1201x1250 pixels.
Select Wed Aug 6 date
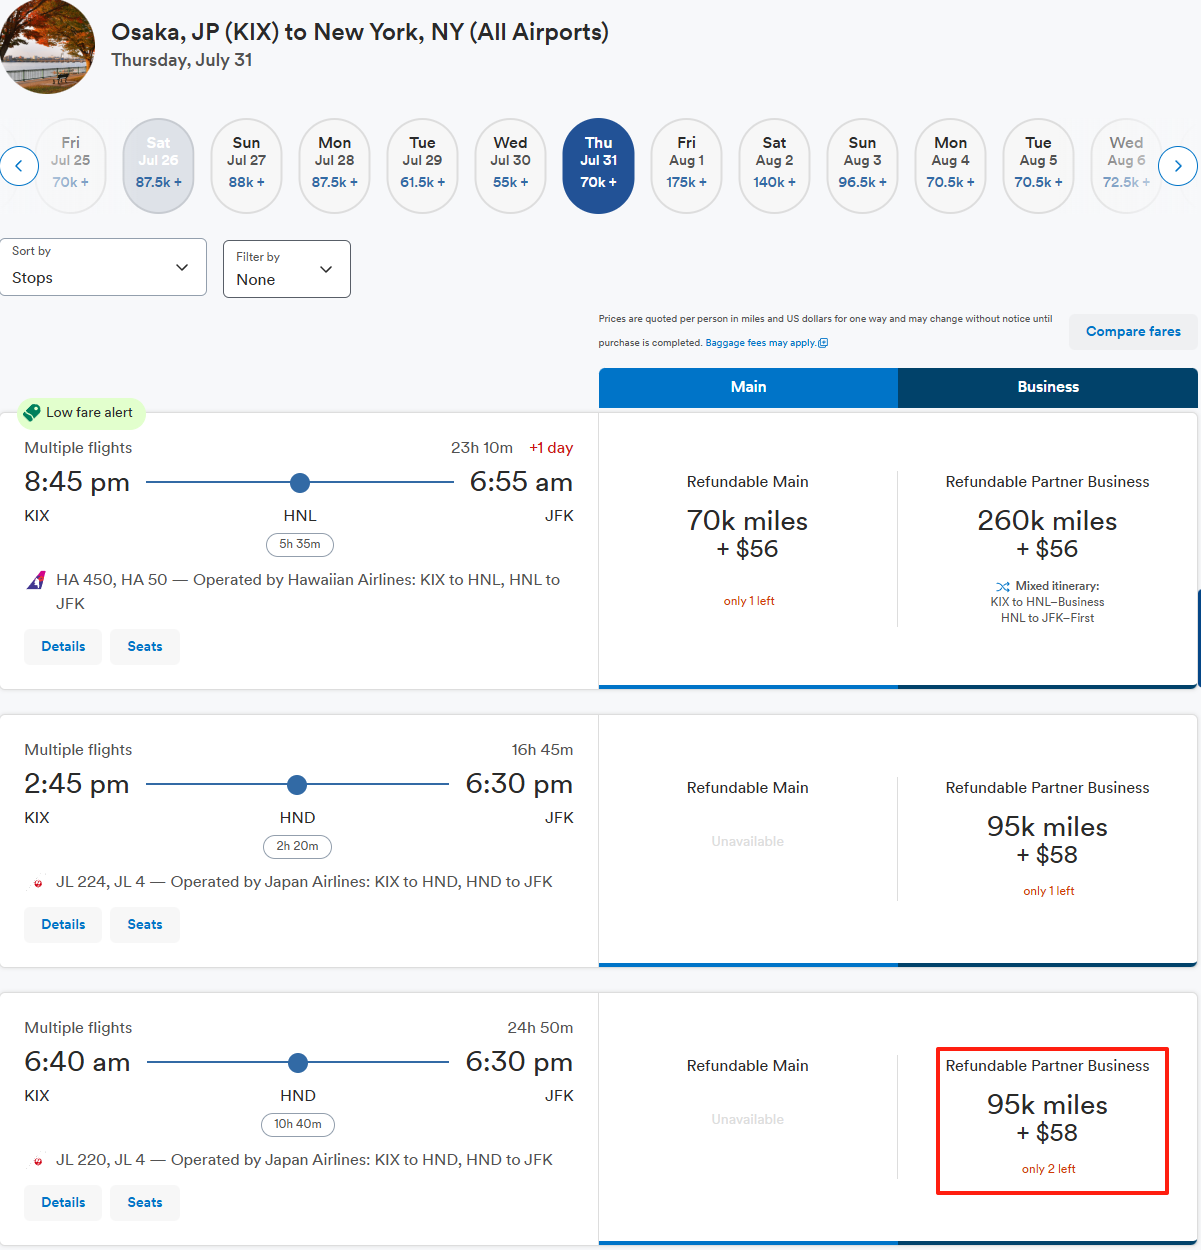[1126, 166]
